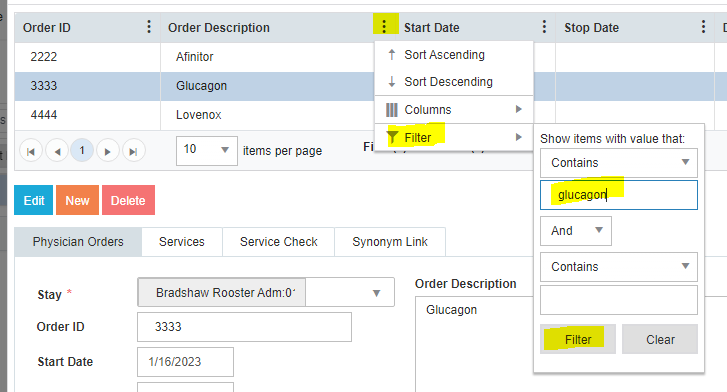
Task: Switch to Service Check tab
Action: (279, 242)
